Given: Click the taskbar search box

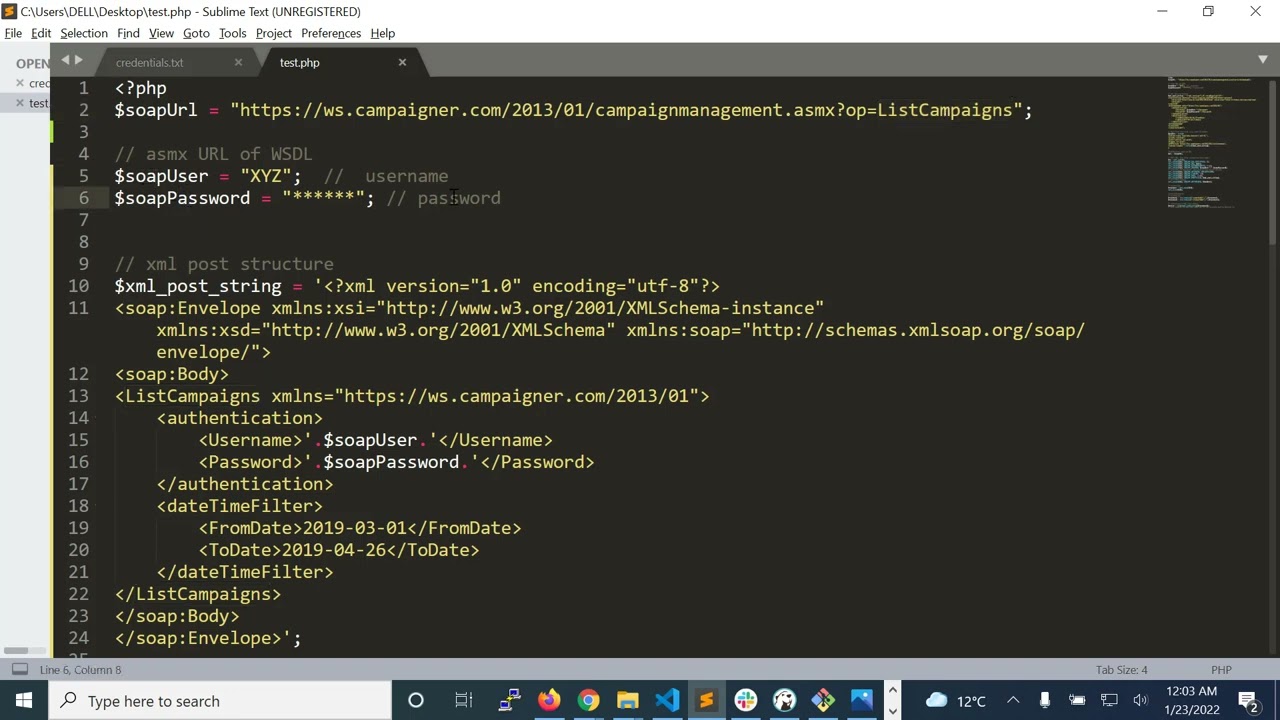Looking at the screenshot, I should click(x=219, y=700).
